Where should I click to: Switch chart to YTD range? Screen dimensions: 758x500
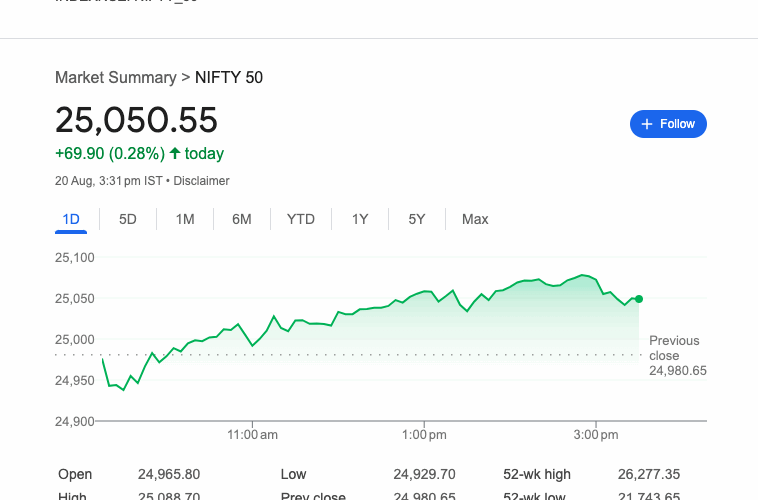point(301,219)
